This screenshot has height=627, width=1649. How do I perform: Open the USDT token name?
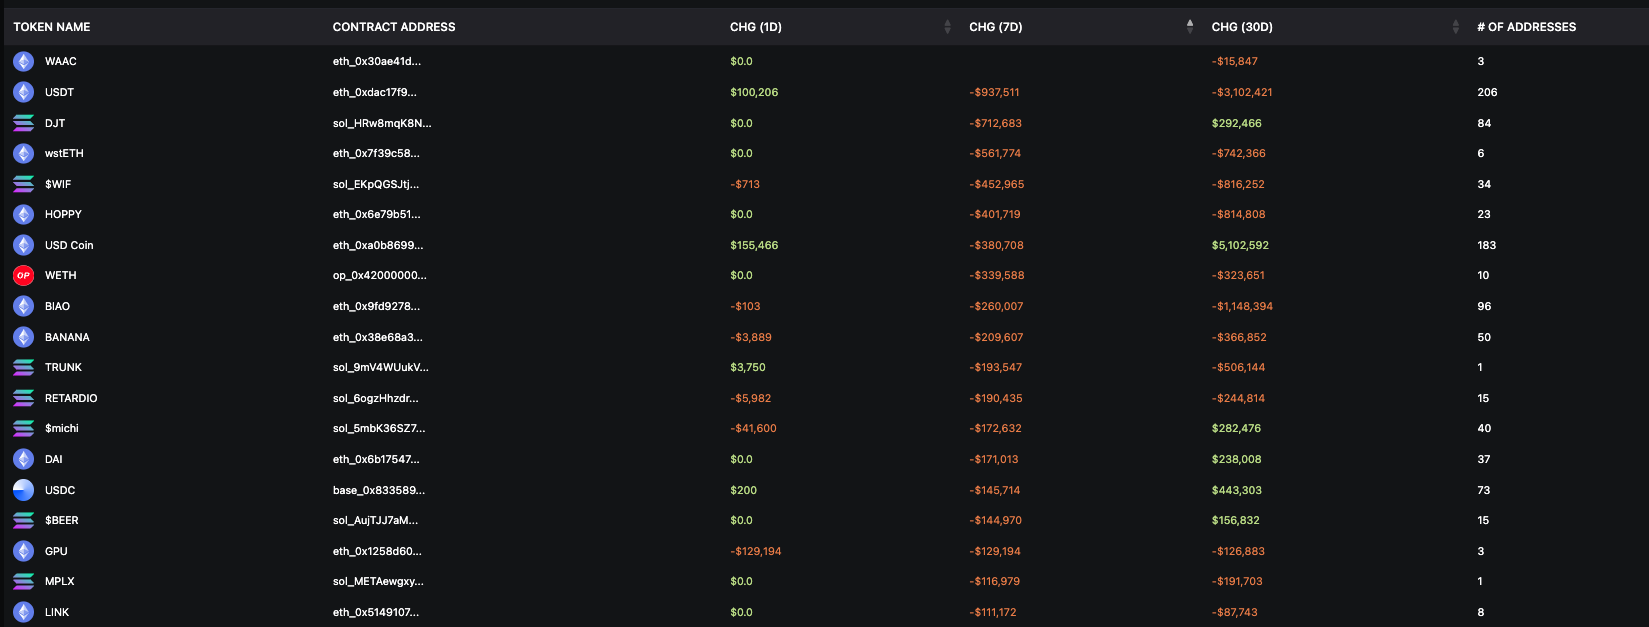click(x=59, y=92)
